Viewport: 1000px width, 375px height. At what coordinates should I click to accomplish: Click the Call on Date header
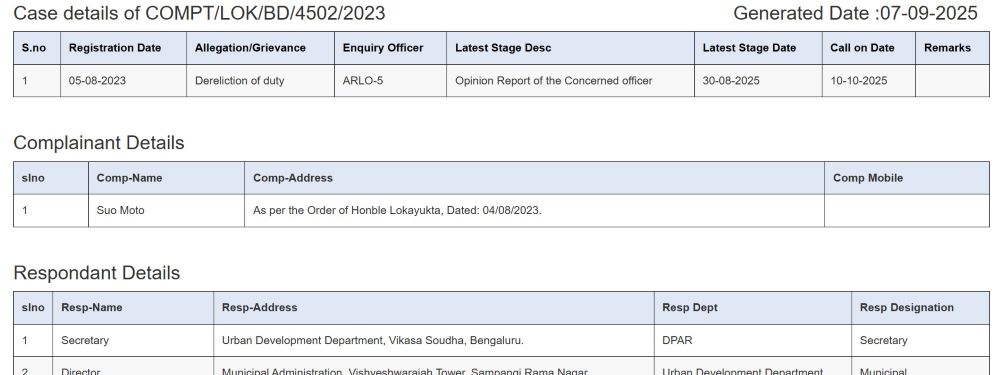tap(869, 48)
